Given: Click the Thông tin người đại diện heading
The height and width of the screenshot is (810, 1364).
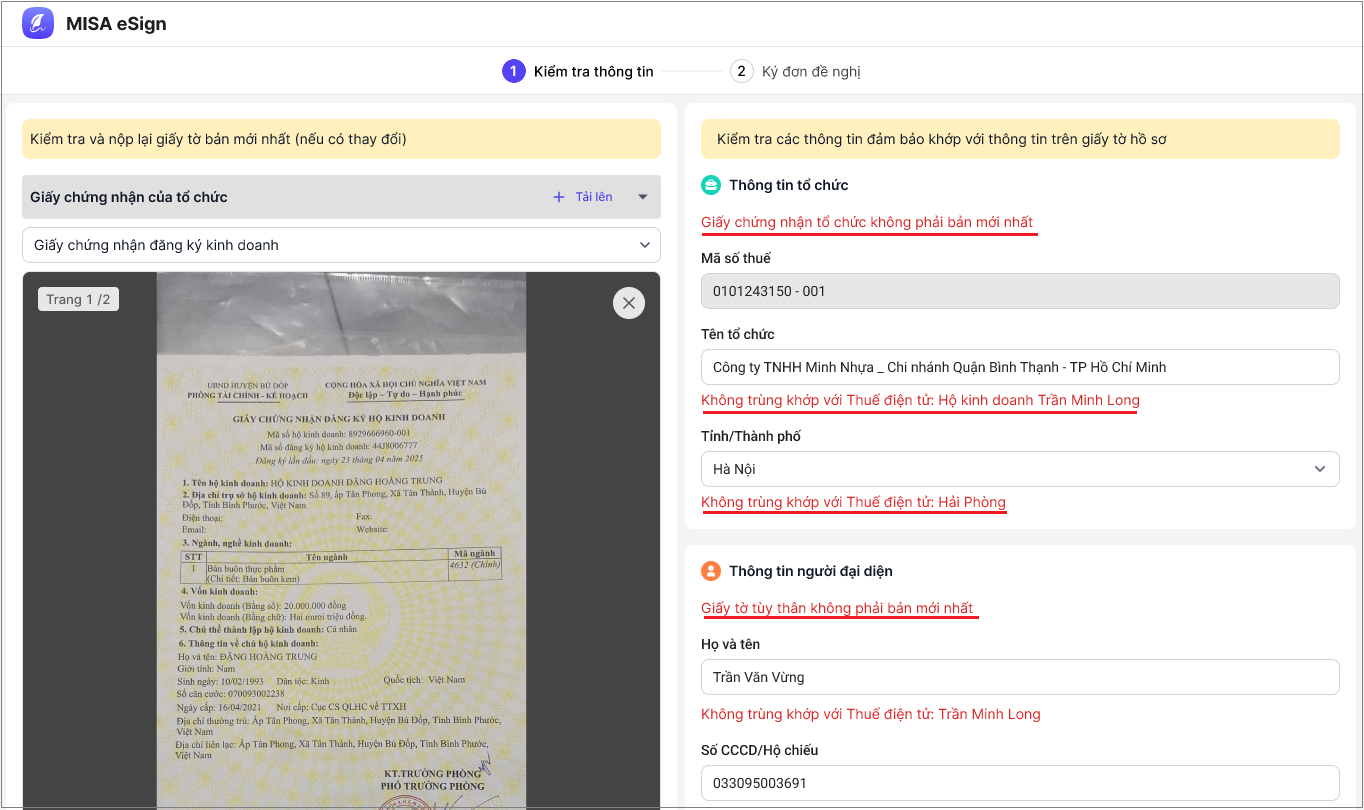Looking at the screenshot, I should point(811,571).
